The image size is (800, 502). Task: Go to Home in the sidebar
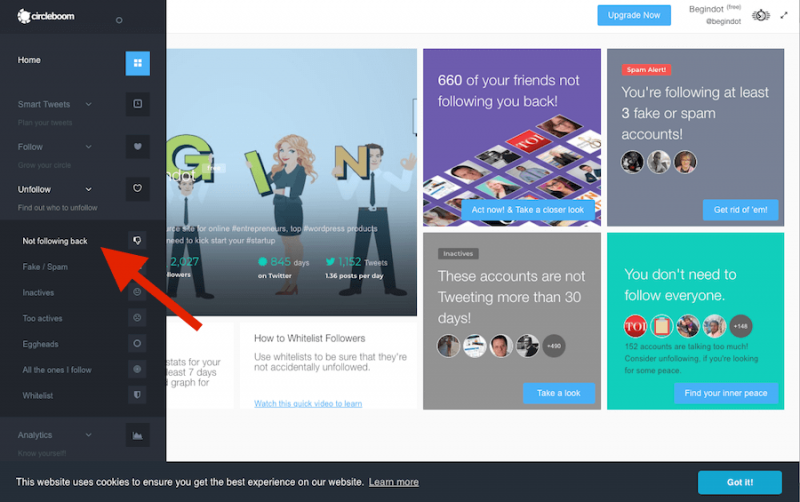[x=29, y=60]
